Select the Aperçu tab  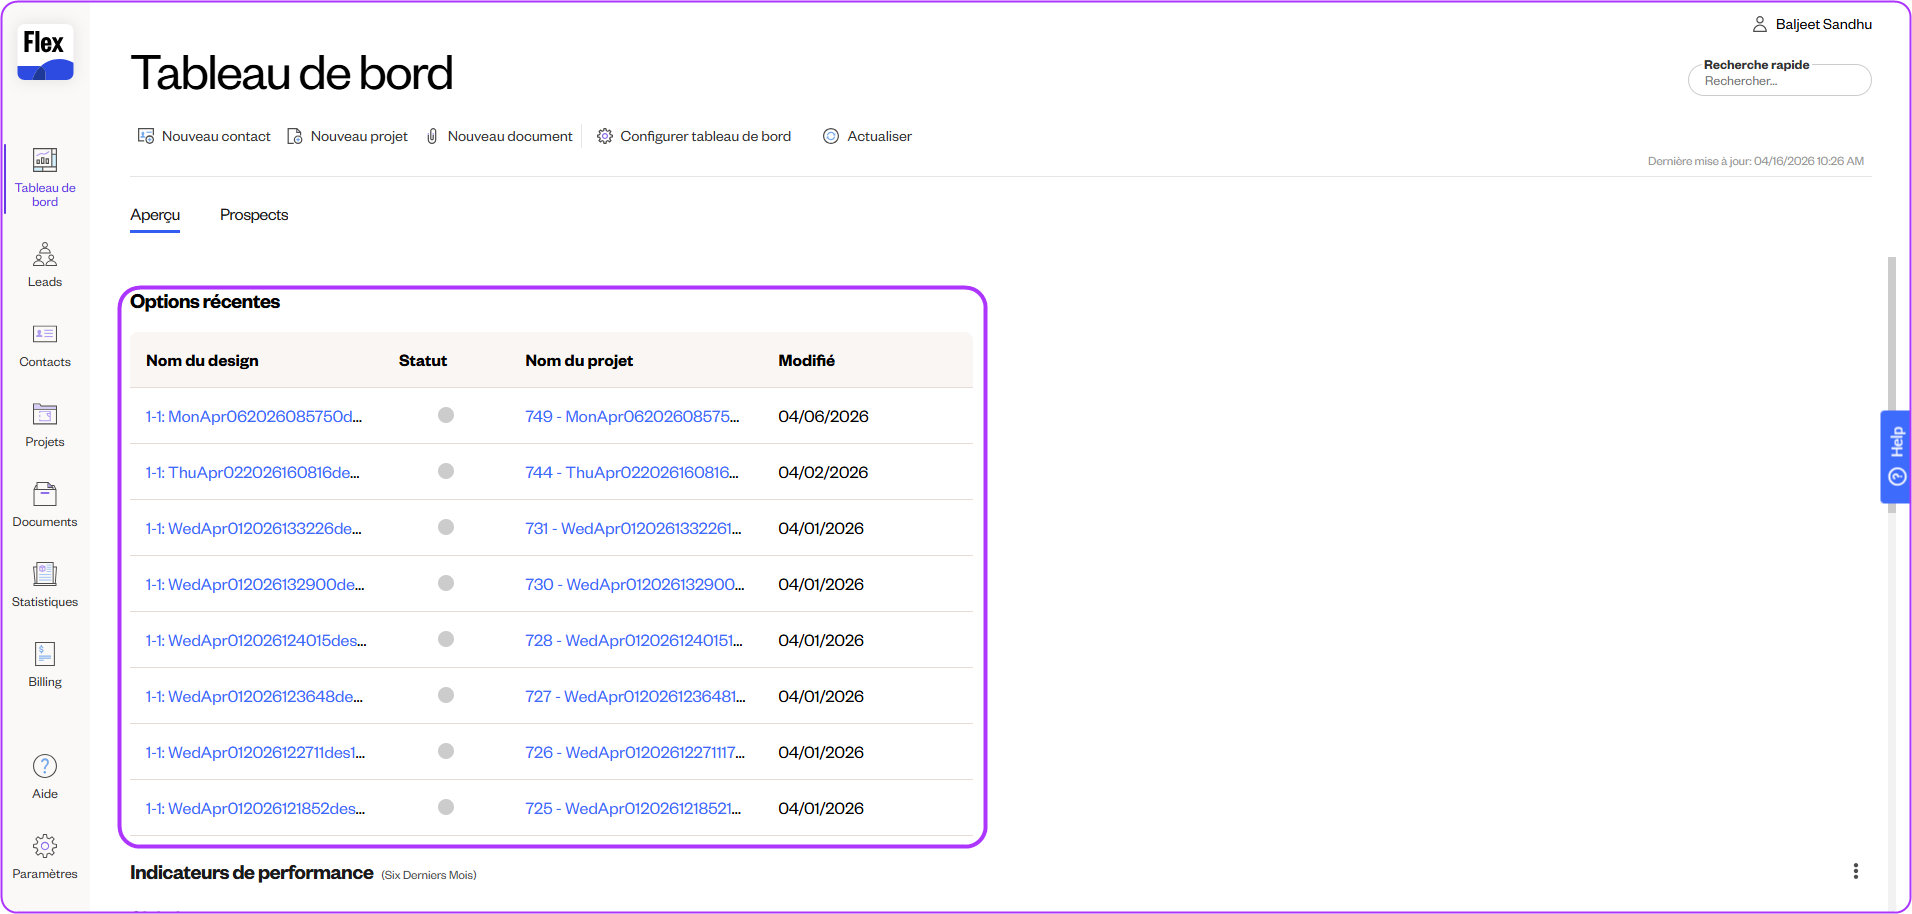pos(155,215)
